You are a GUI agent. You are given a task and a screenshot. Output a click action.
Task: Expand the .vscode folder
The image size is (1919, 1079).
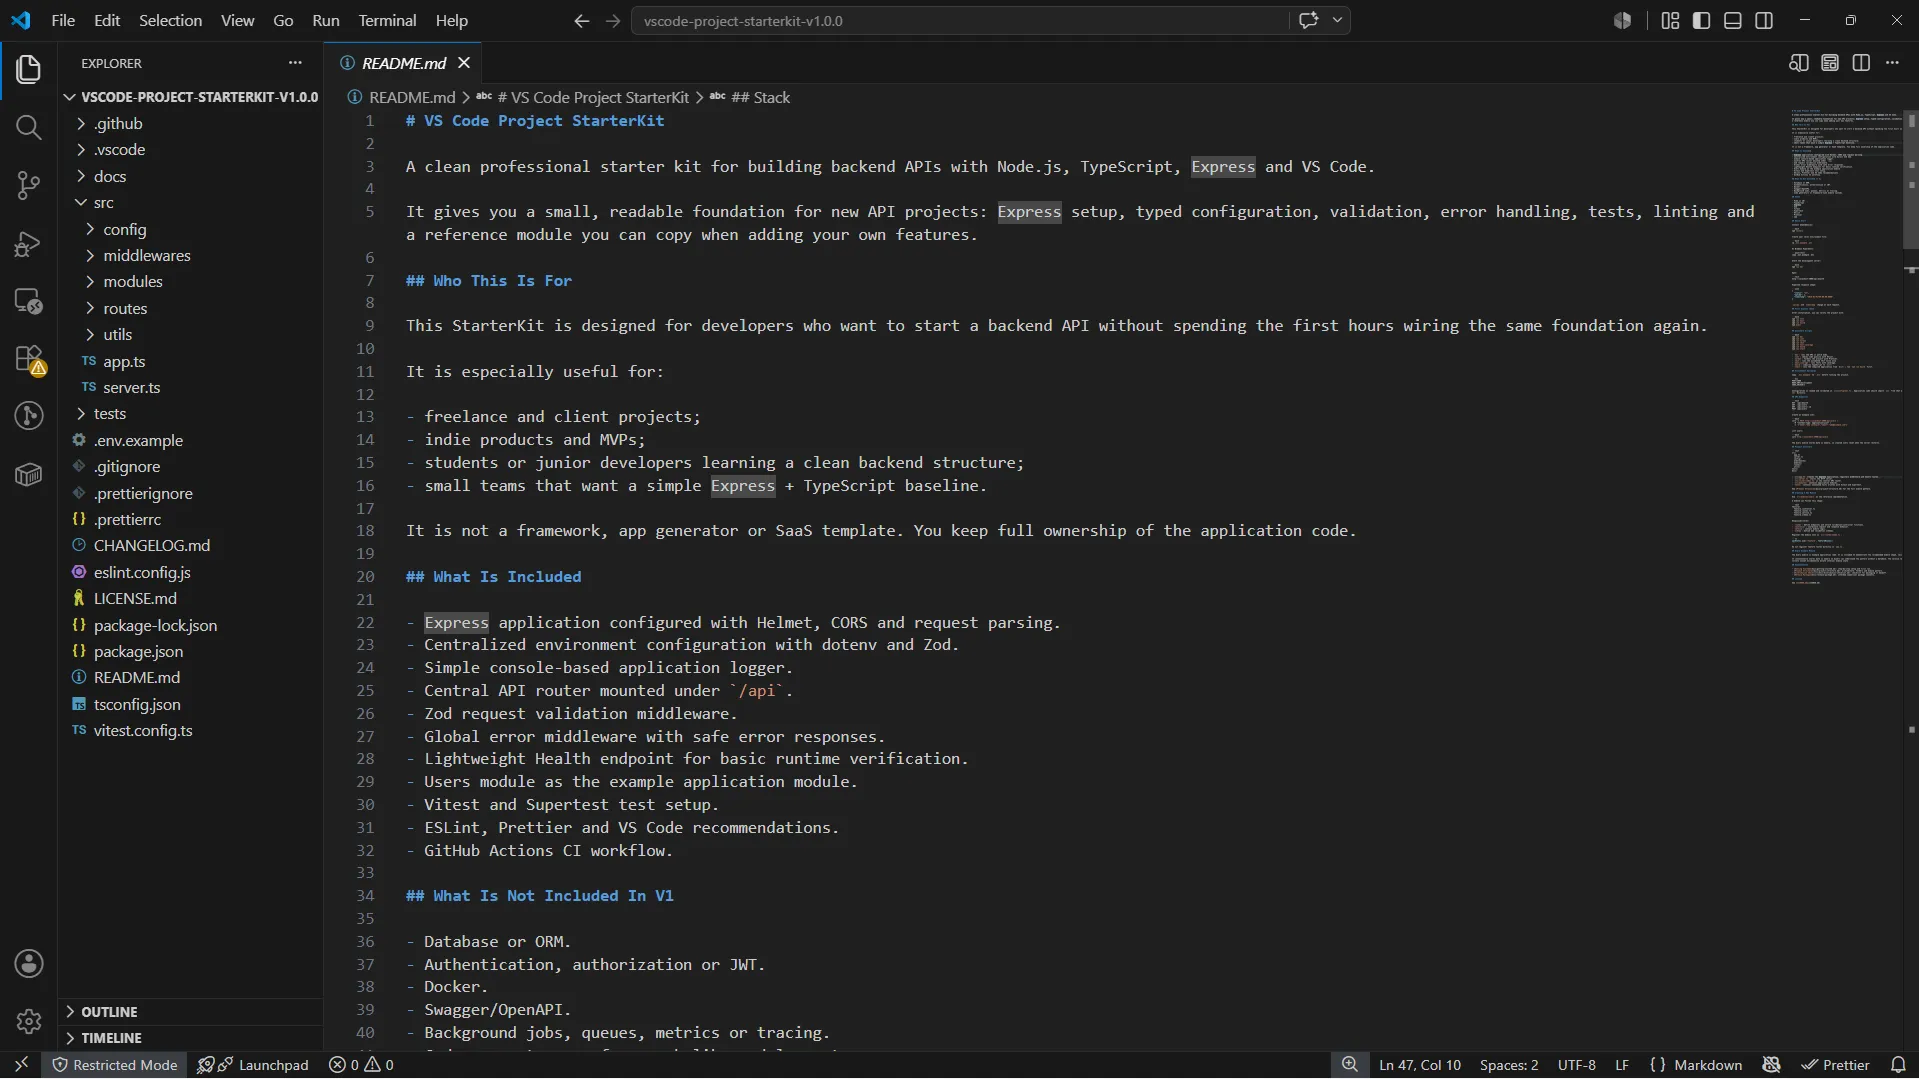tap(190, 149)
